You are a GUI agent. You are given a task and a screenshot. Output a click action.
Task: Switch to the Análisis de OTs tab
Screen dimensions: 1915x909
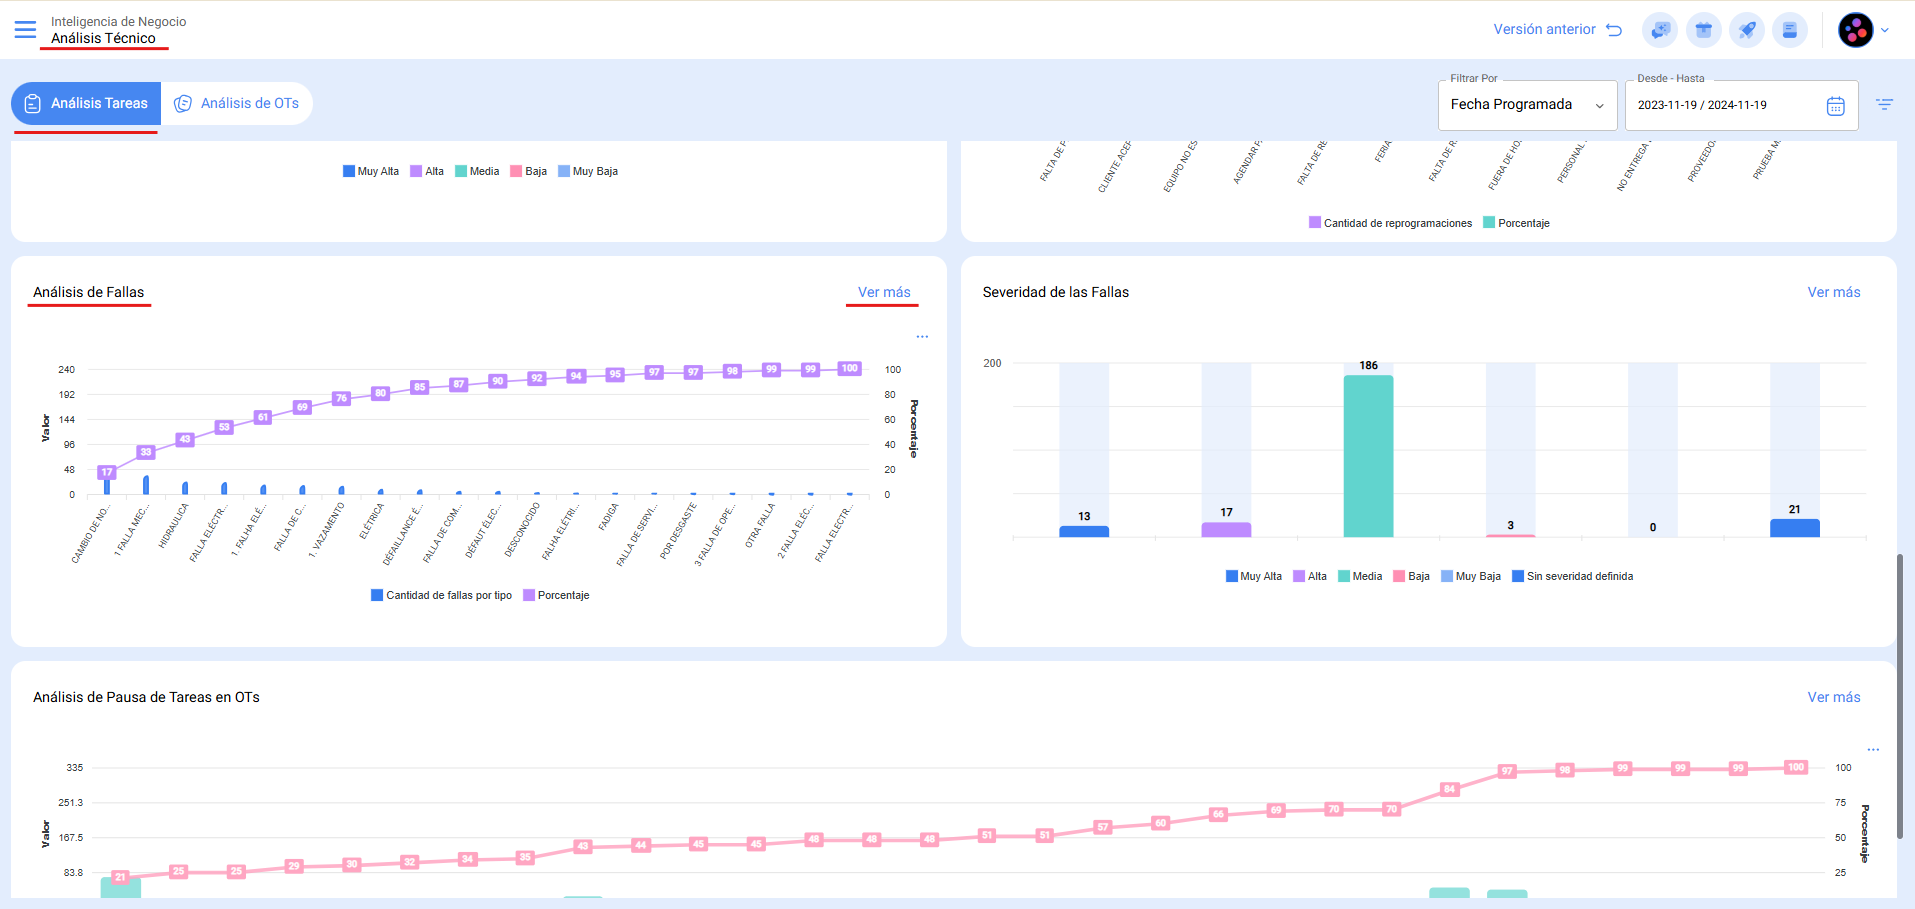[x=237, y=103]
